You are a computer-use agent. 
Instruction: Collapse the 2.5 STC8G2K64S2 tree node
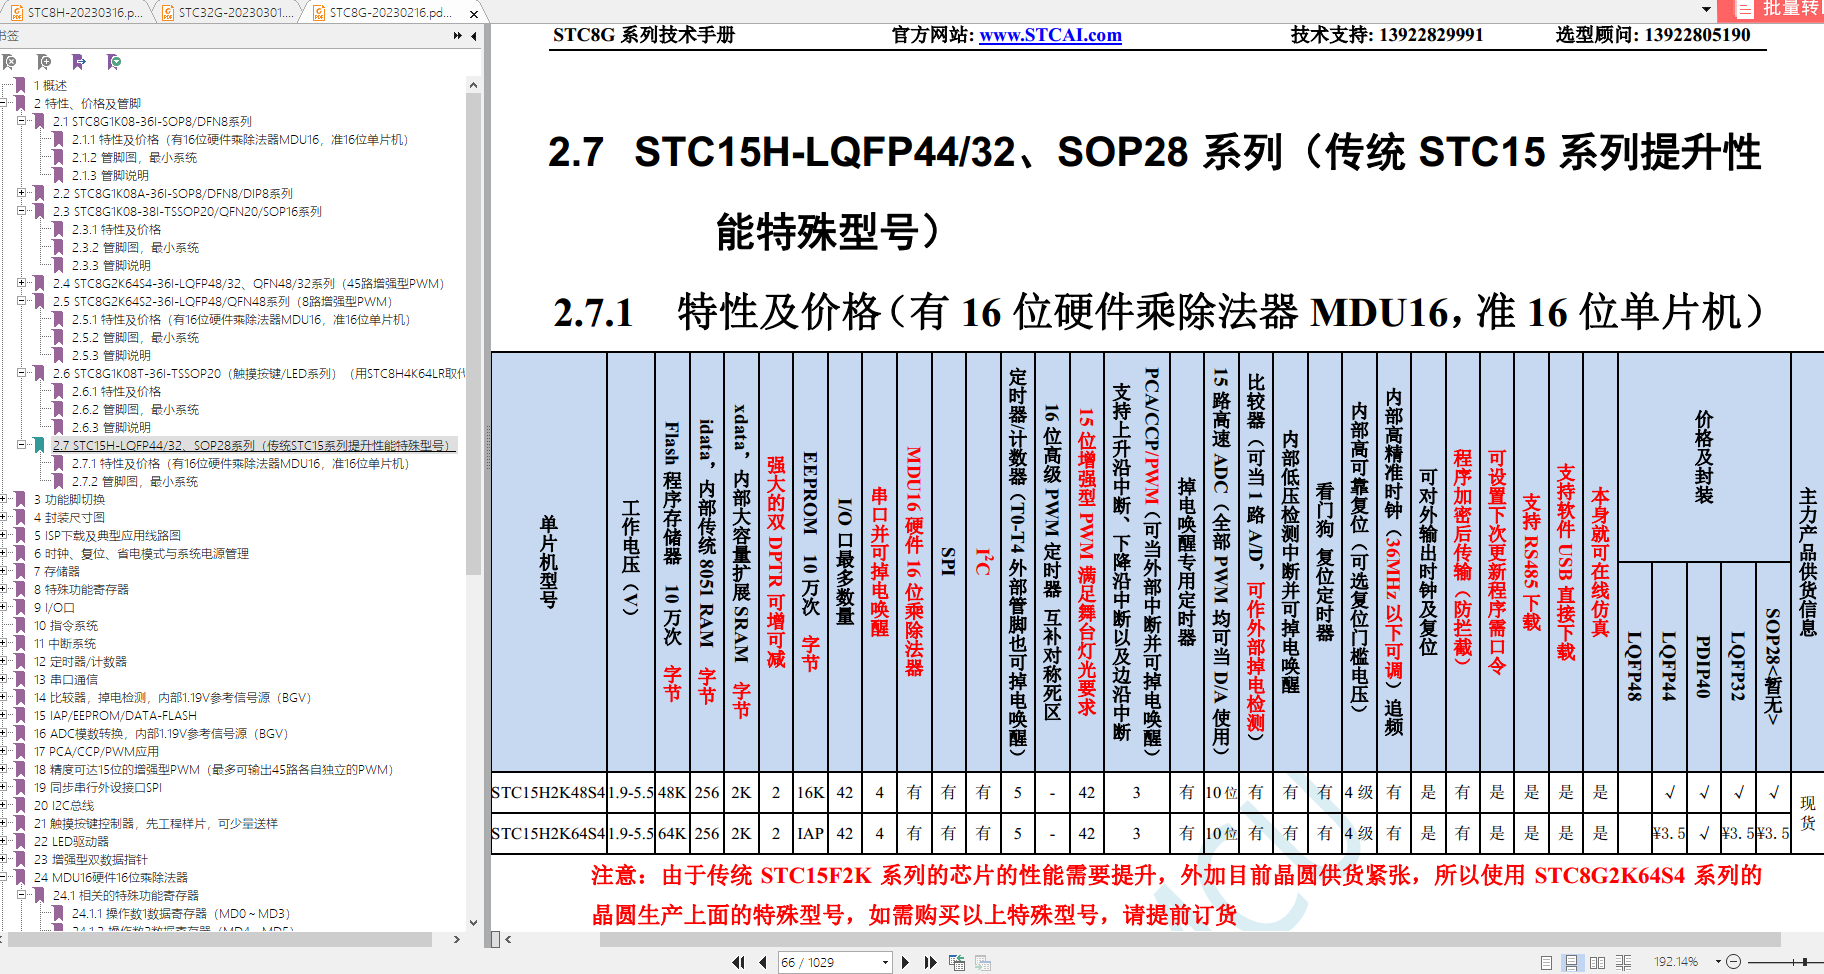21,301
